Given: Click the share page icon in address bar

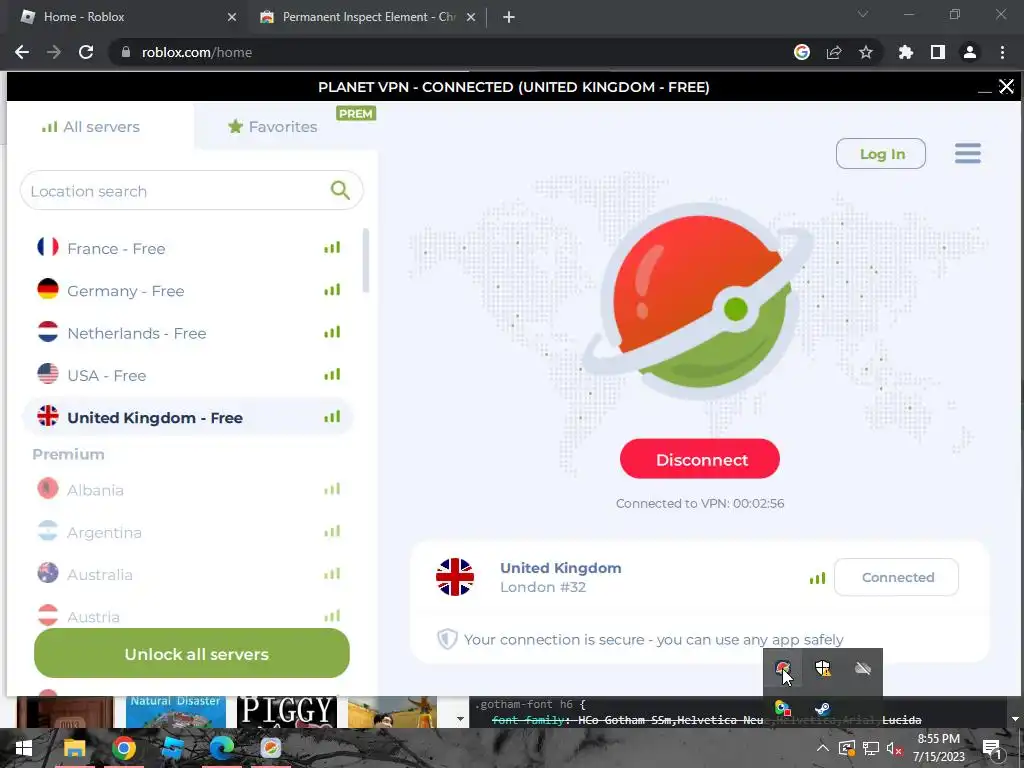Looking at the screenshot, I should click(x=834, y=52).
